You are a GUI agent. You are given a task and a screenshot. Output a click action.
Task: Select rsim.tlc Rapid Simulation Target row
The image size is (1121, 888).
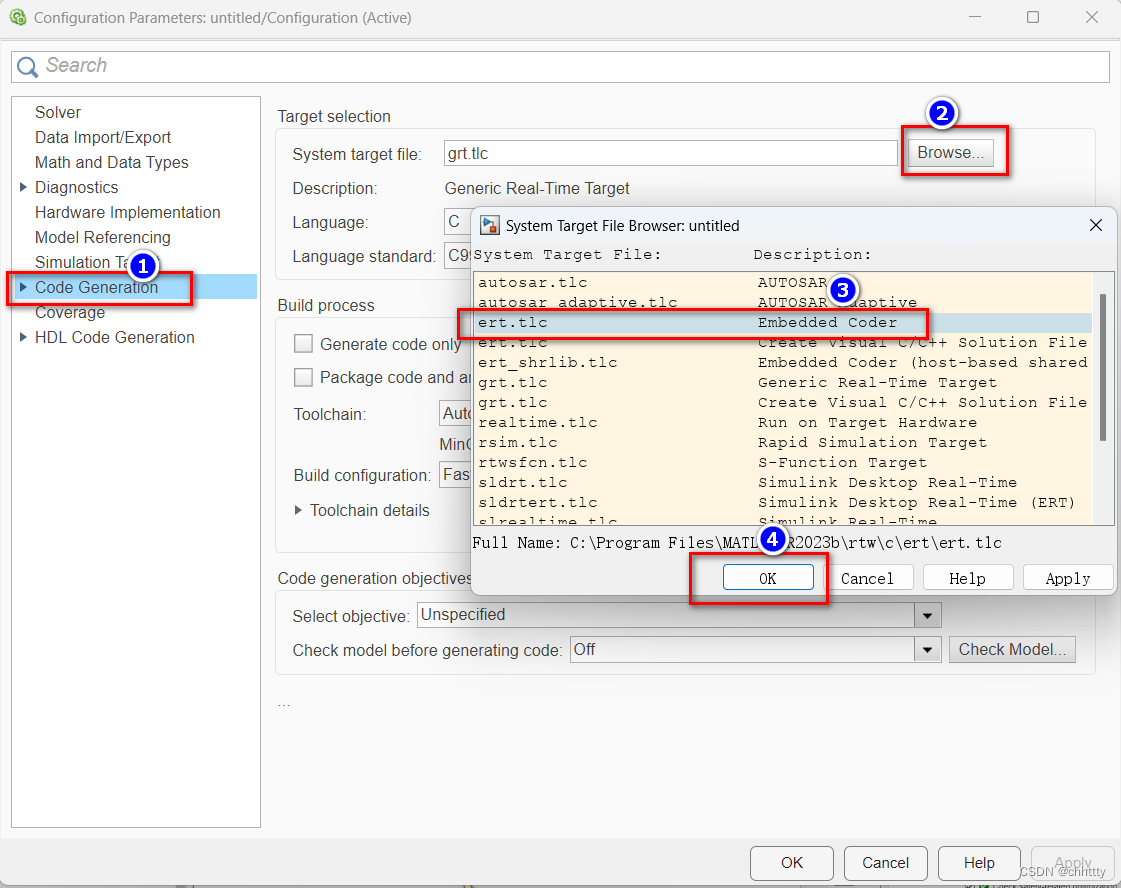[x=782, y=443]
